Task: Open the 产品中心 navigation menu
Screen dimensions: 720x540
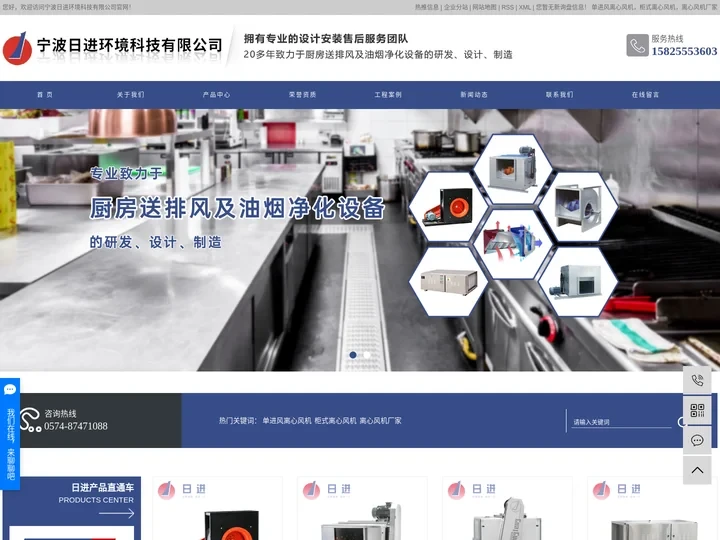Action: pyautogui.click(x=216, y=95)
